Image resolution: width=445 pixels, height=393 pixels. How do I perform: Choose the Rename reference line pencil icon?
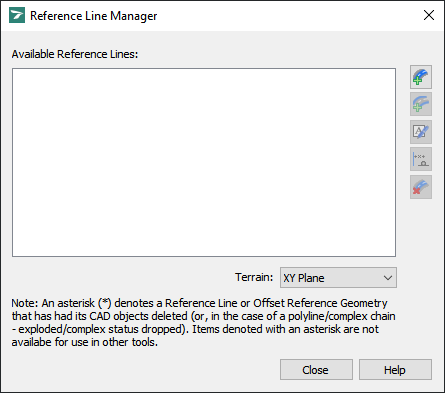pos(421,132)
